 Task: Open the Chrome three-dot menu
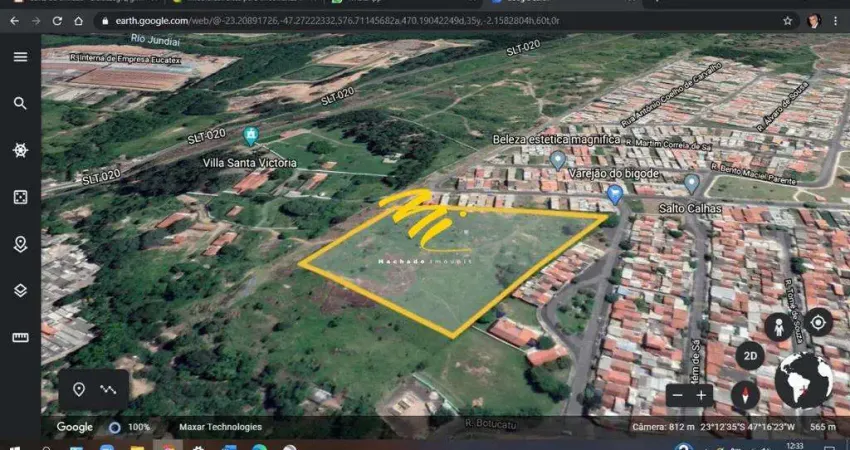click(835, 21)
